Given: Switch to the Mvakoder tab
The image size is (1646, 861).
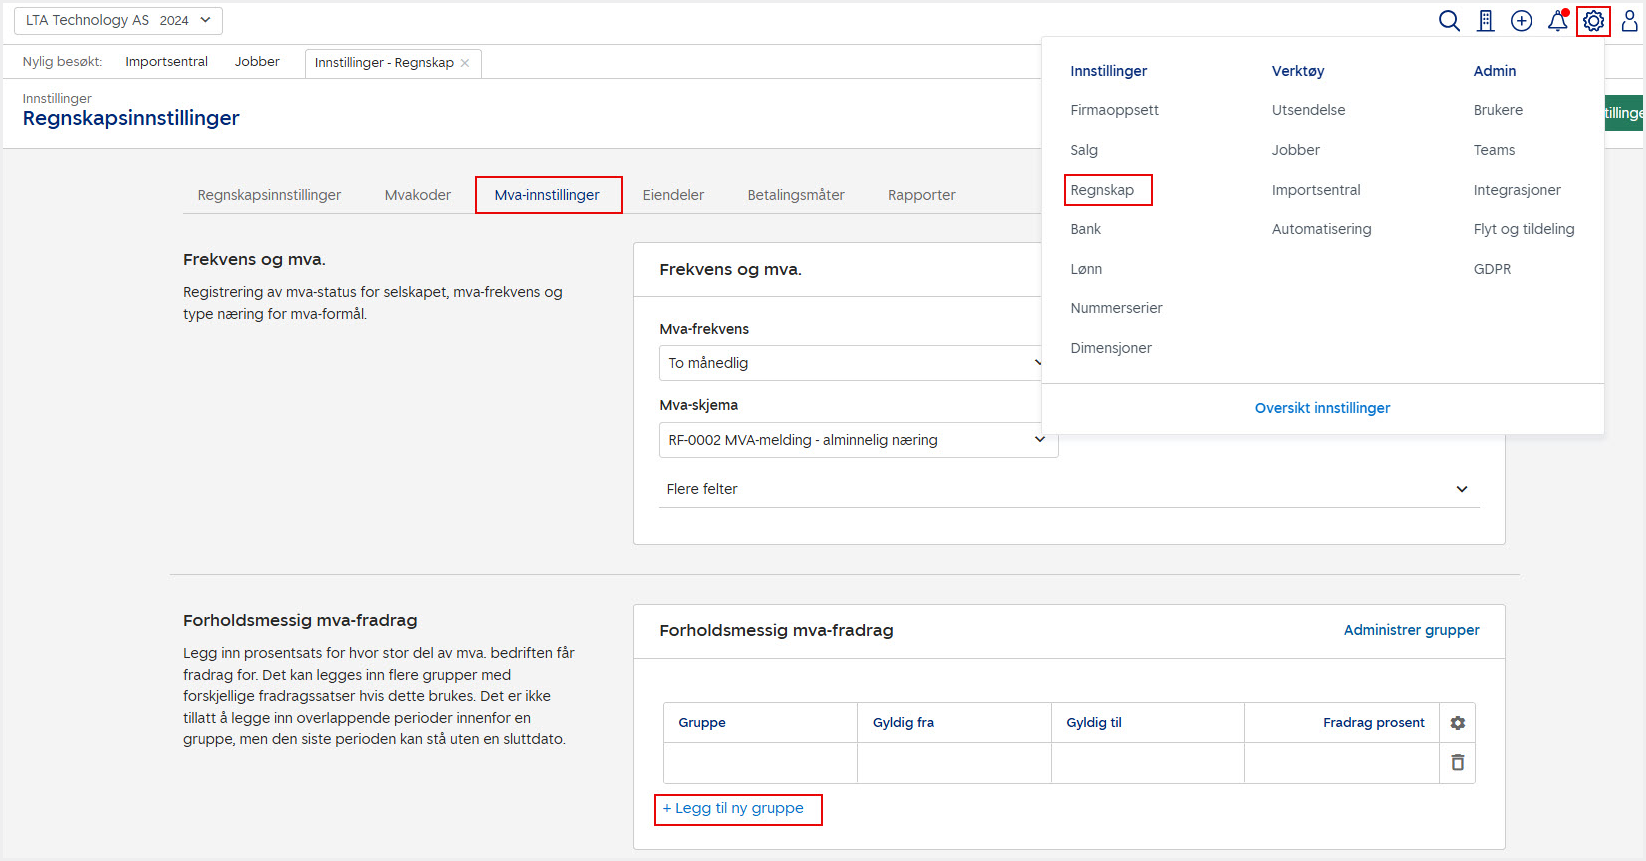Looking at the screenshot, I should tap(417, 195).
